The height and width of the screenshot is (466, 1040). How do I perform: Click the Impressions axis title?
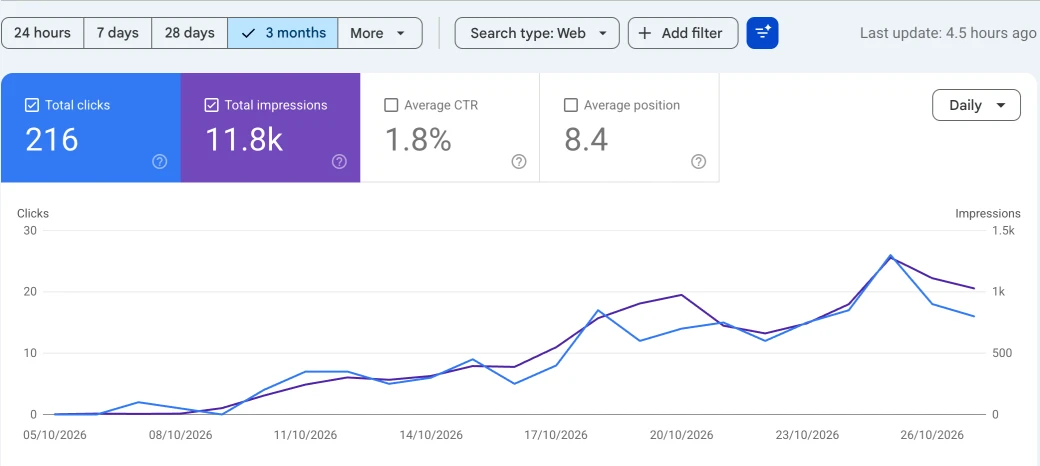[x=988, y=213]
